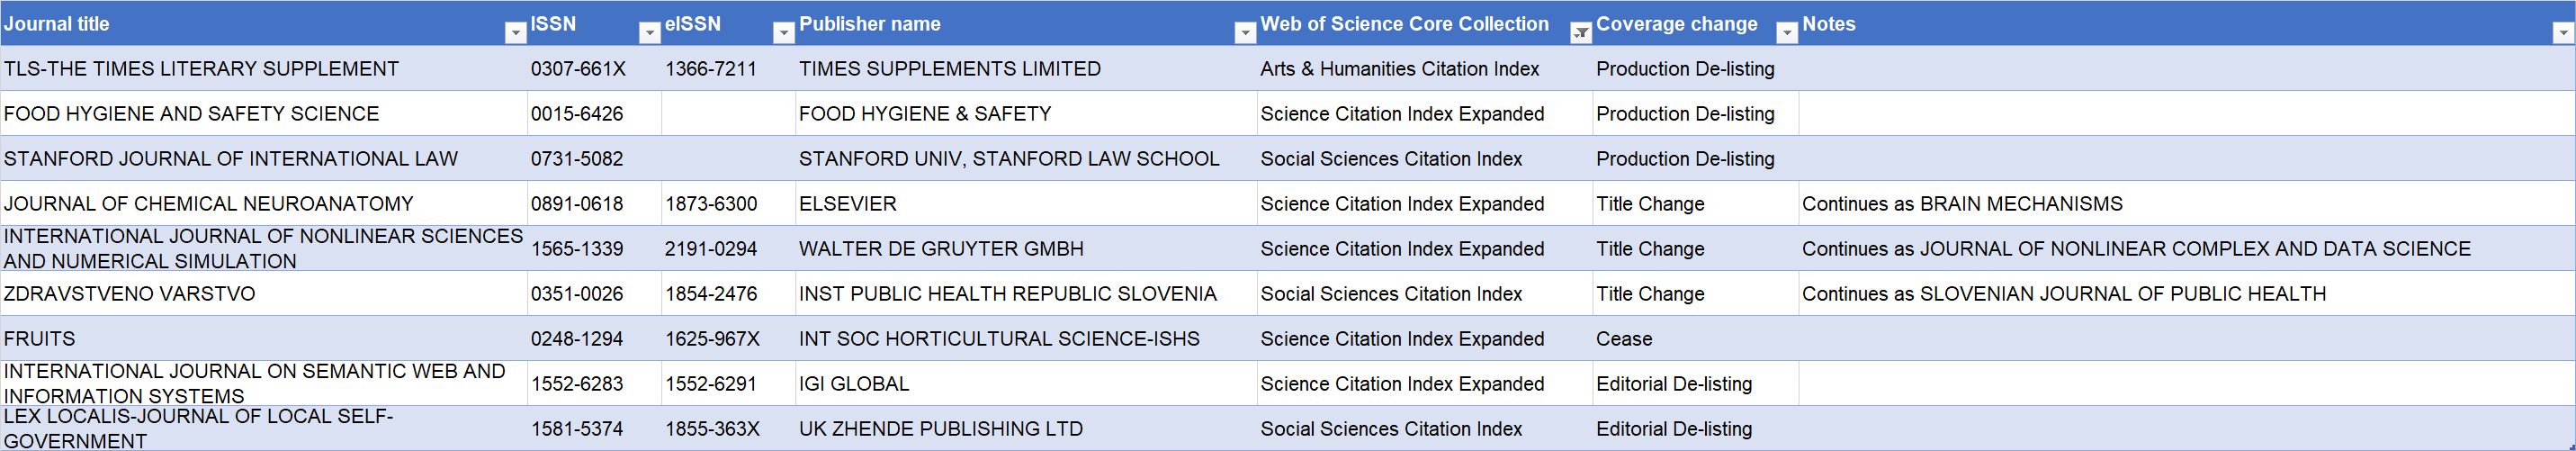Open the Publisher name filter dropdown
Image resolution: width=2576 pixels, height=451 pixels.
1245,33
